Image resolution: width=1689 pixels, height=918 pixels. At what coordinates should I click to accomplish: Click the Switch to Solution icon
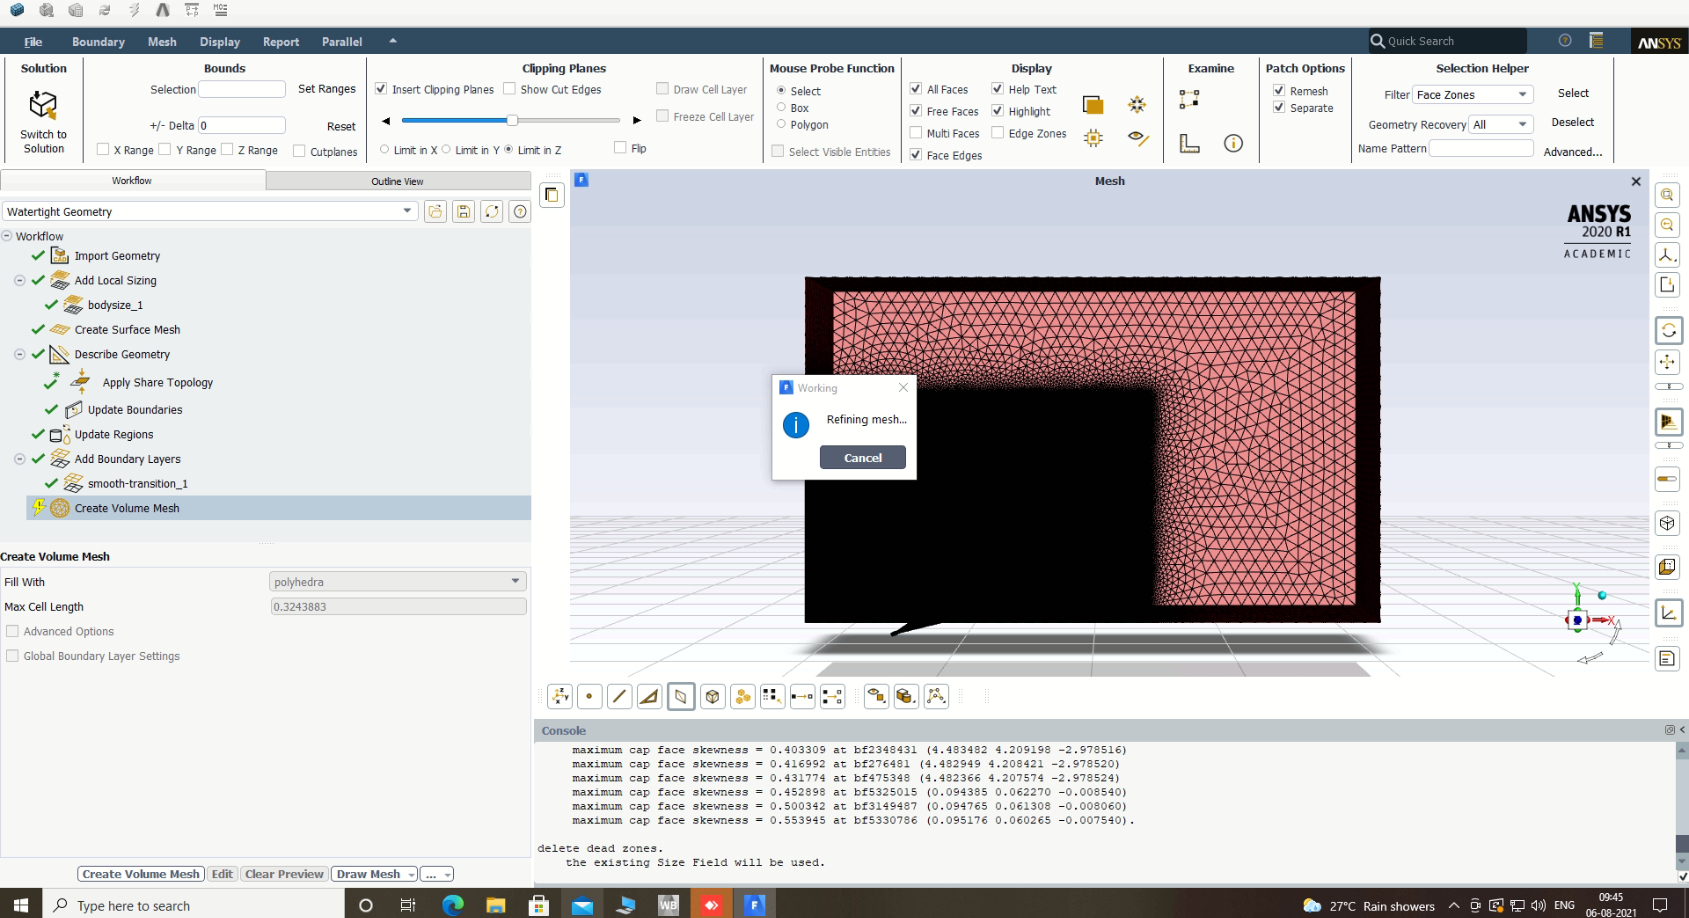click(x=43, y=106)
